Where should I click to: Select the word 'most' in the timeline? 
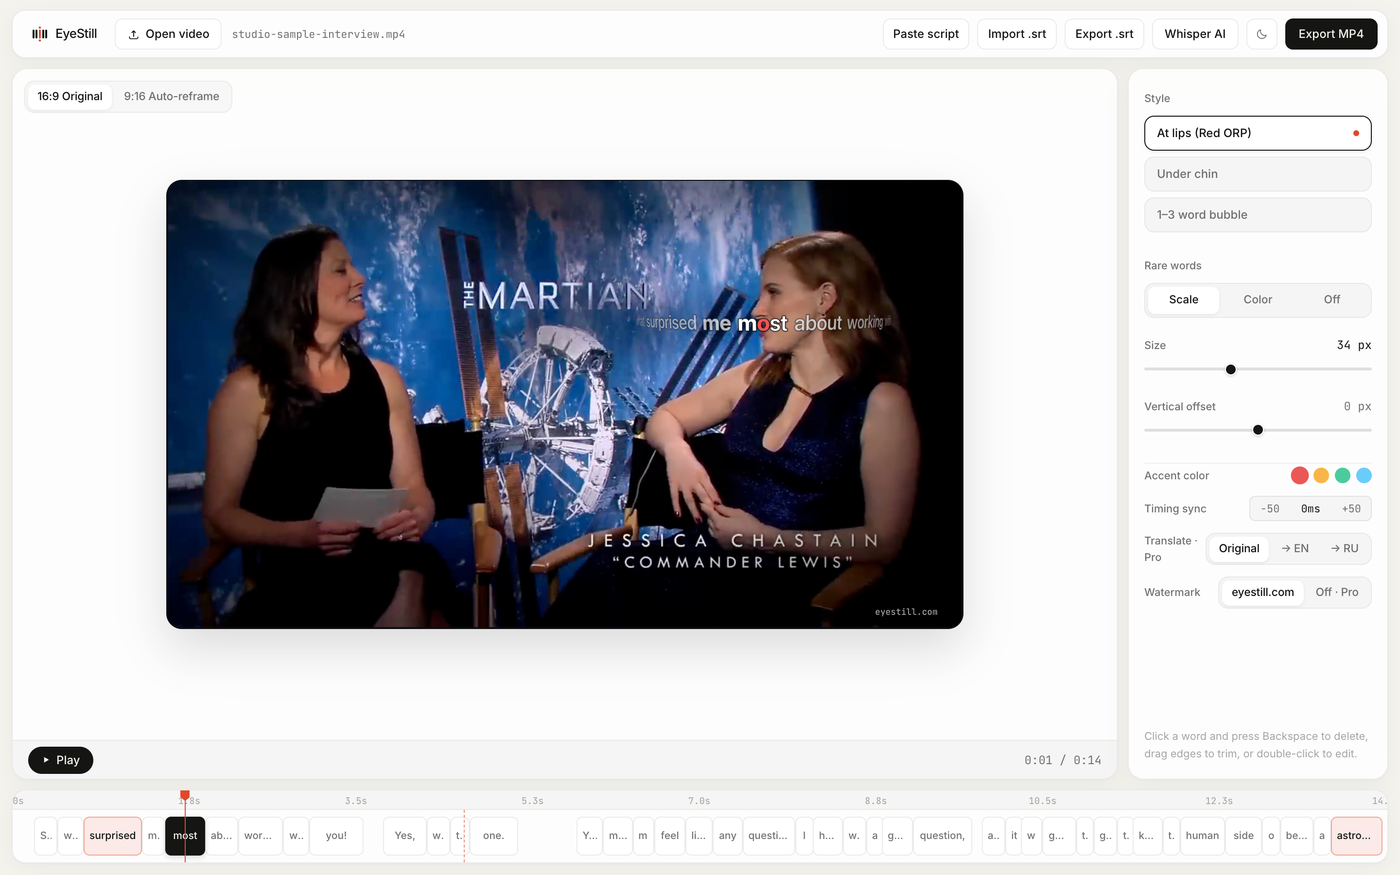click(x=185, y=836)
